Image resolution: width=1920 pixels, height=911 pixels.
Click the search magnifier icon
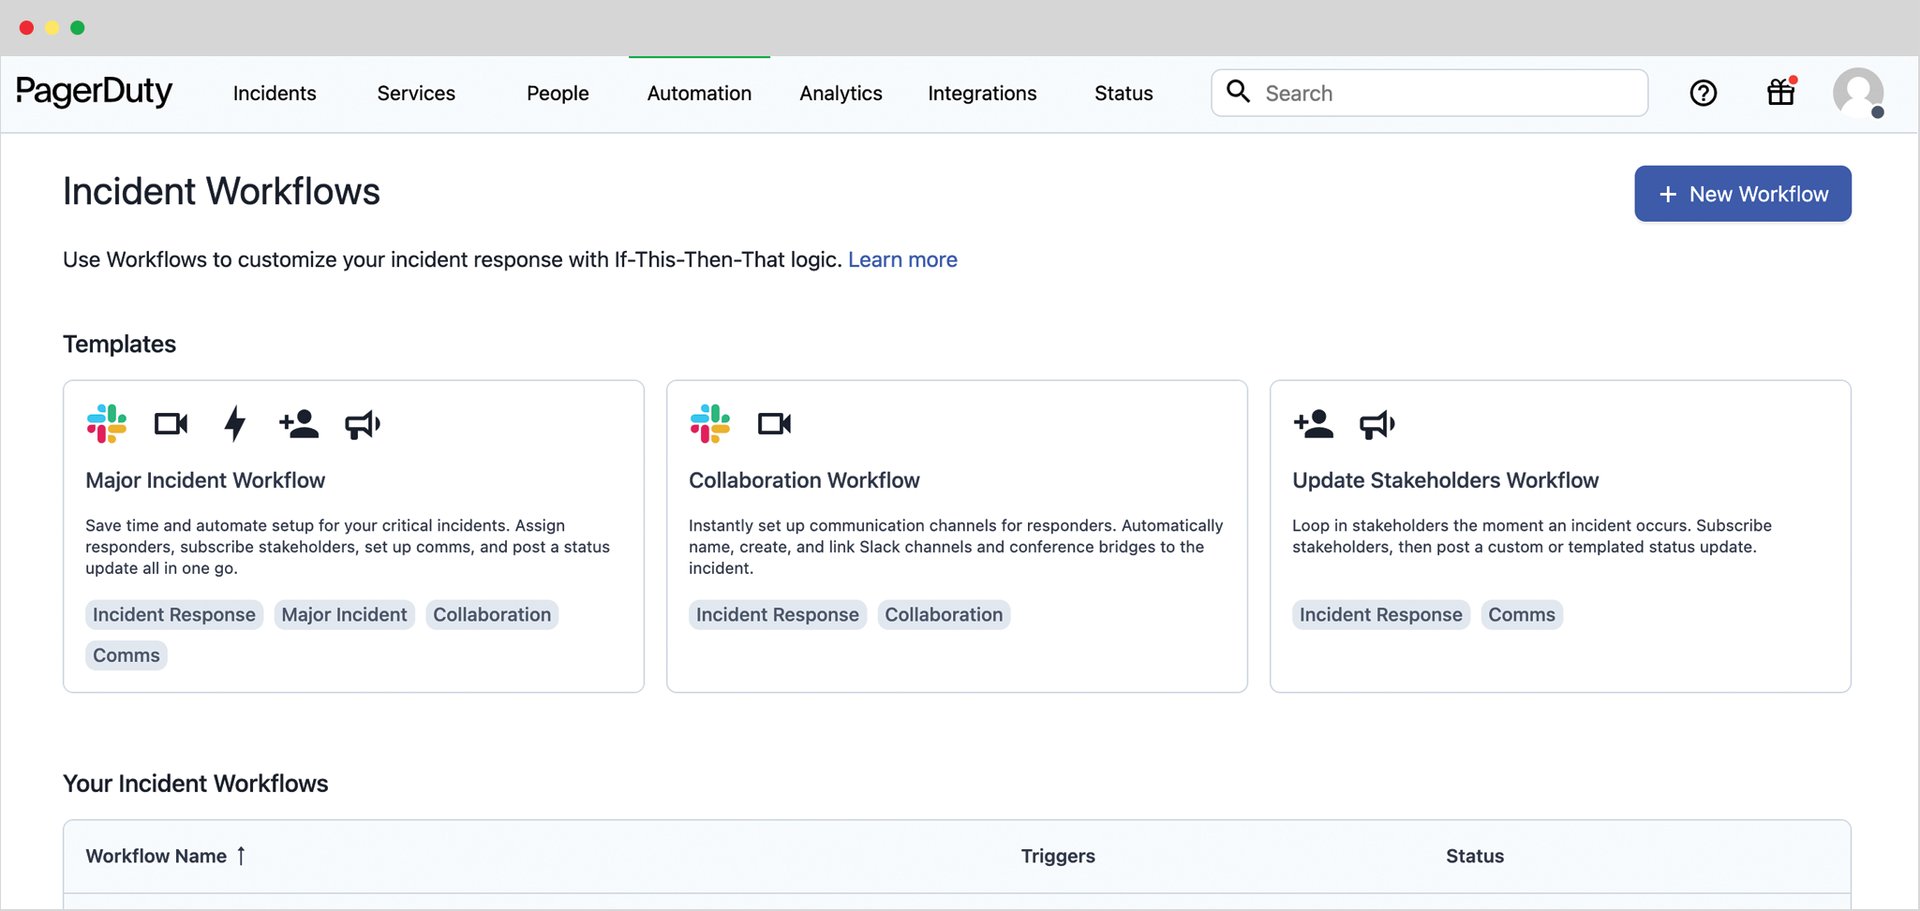(x=1238, y=91)
